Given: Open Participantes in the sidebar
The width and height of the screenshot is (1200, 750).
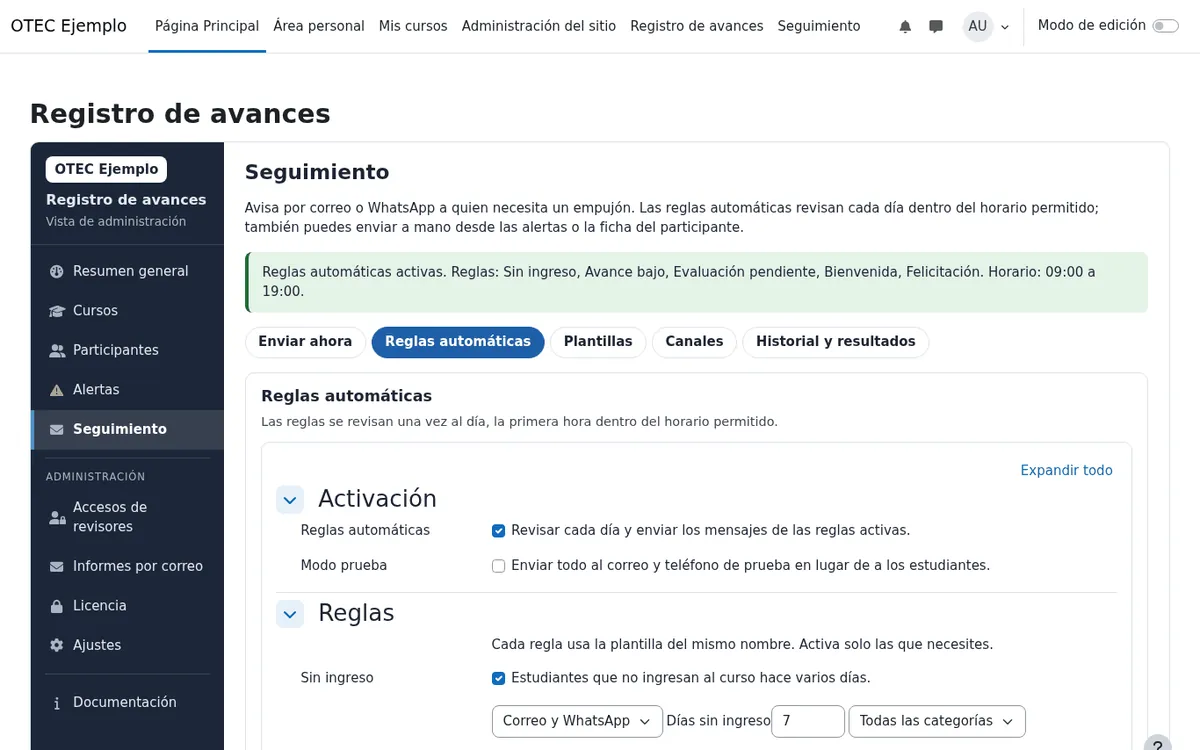Looking at the screenshot, I should click(x=128, y=350).
